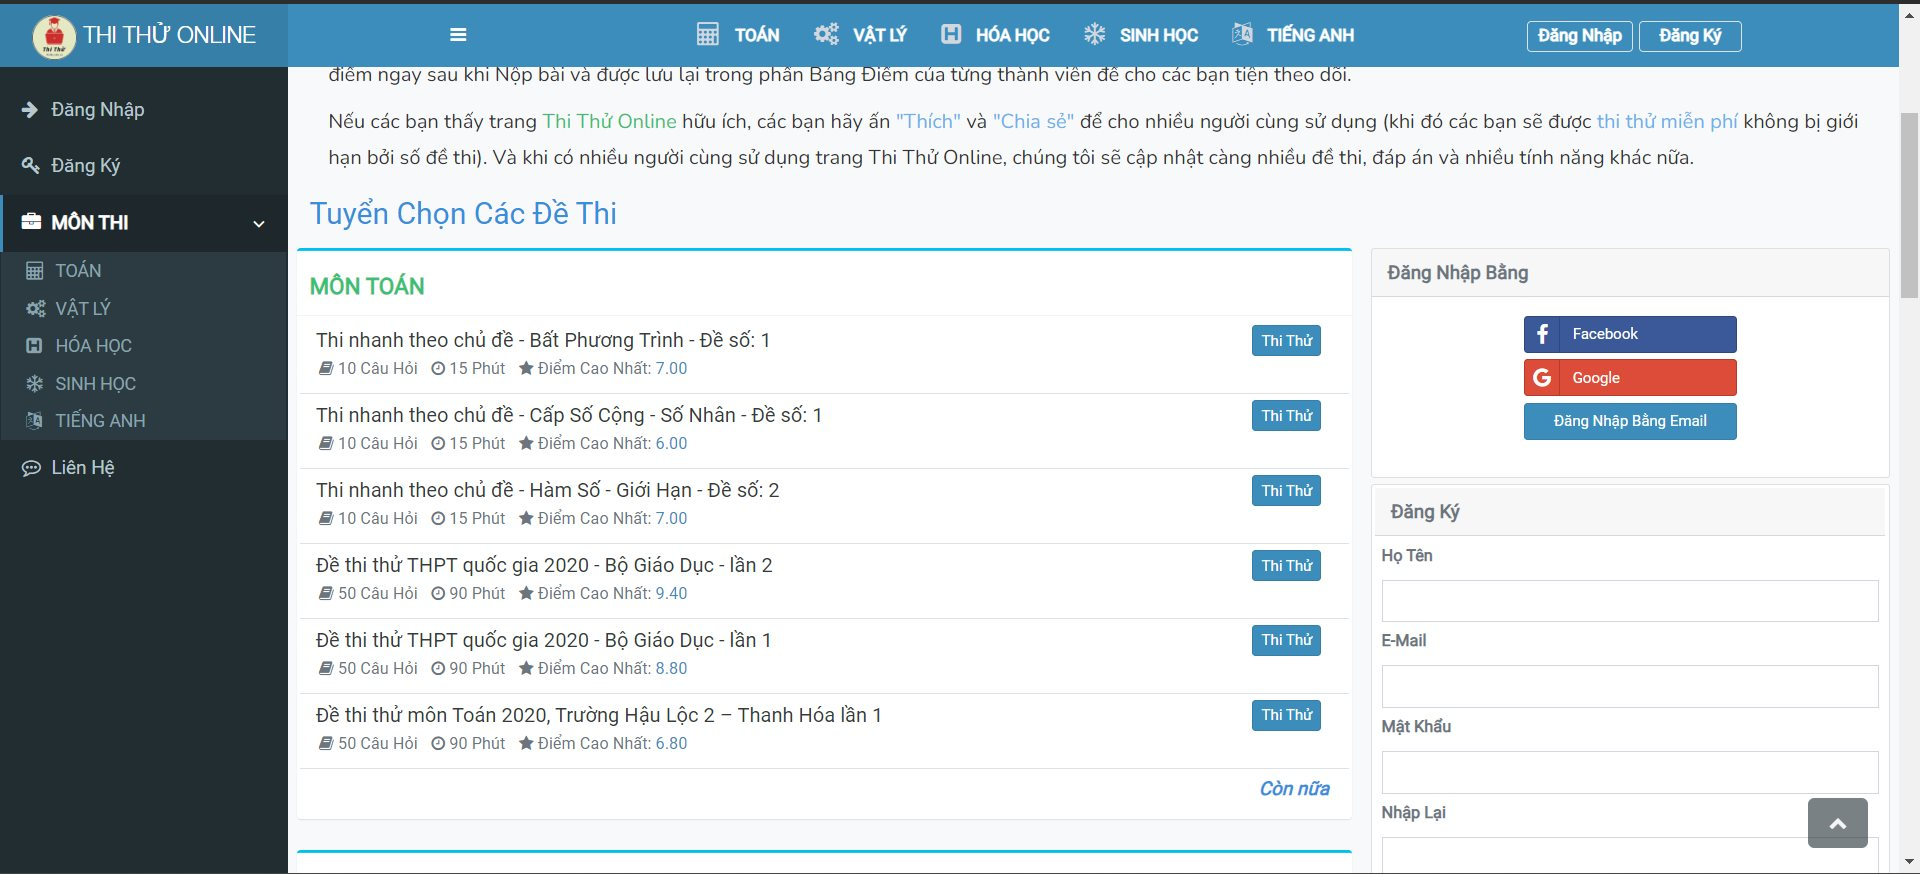This screenshot has width=1920, height=874.
Task: Open exam title Bất Phương Trình - Đề số: 1
Action: click(543, 340)
